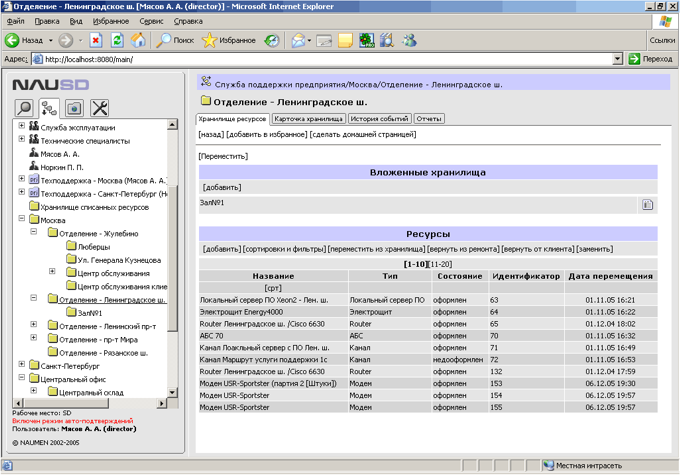The height and width of the screenshot is (475, 680).
Task: Select the NAUSD camera panel icon
Action: [74, 108]
